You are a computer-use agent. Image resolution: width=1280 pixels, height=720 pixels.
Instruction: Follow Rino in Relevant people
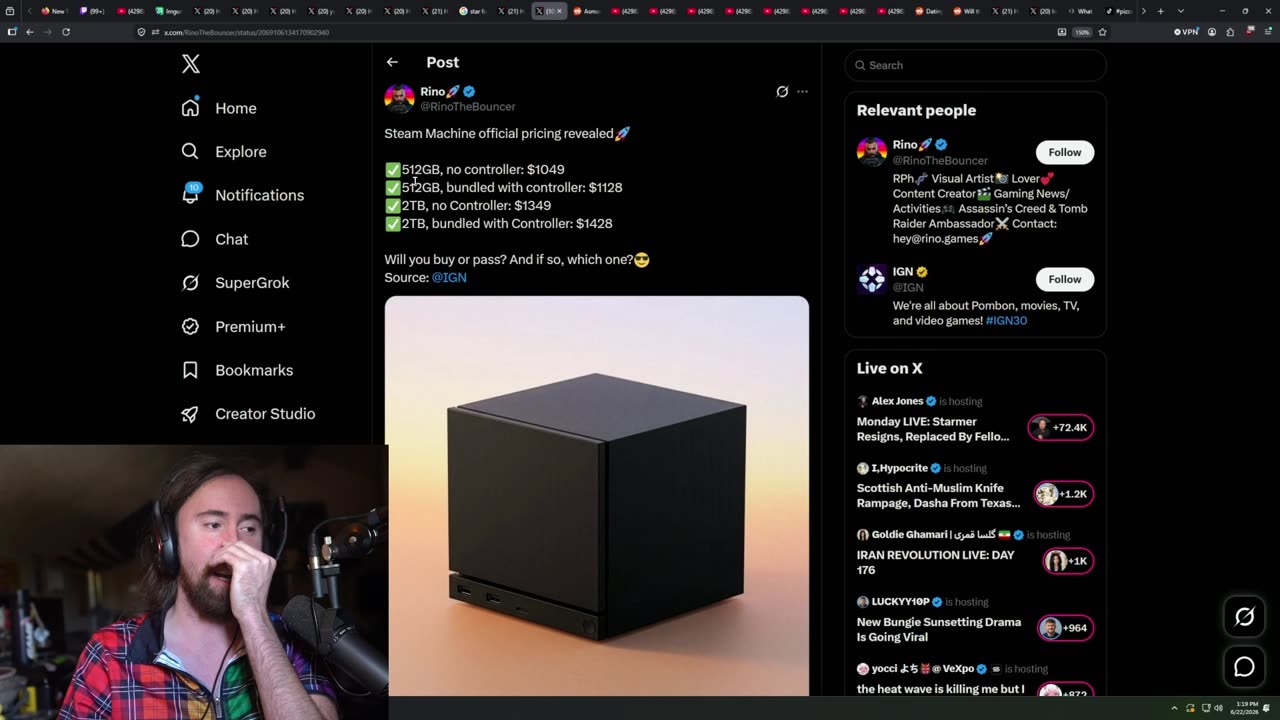[1065, 152]
